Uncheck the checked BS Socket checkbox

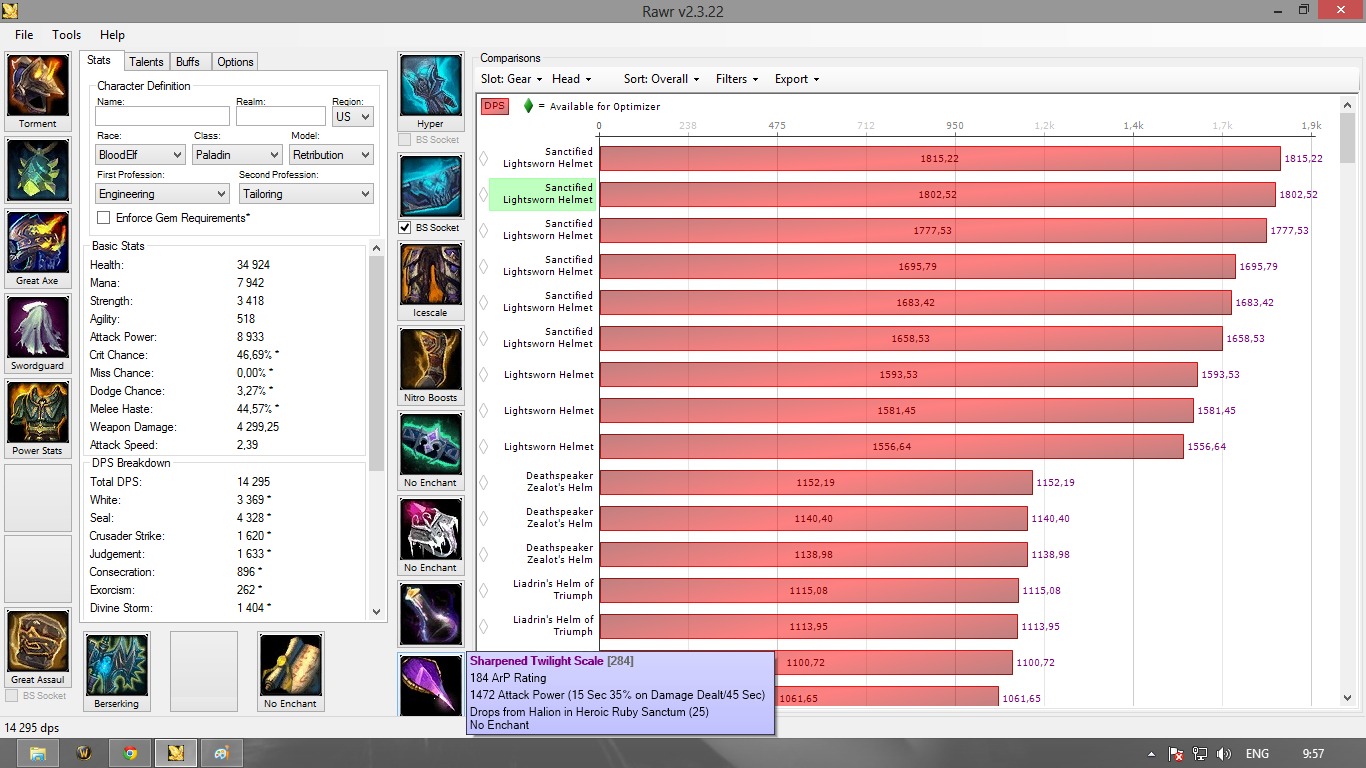click(405, 227)
